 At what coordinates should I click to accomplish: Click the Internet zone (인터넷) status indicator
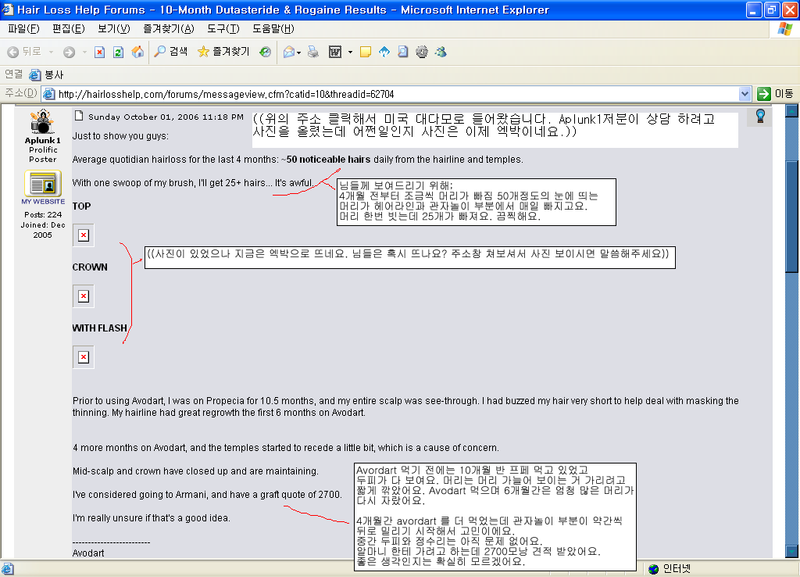(669, 569)
